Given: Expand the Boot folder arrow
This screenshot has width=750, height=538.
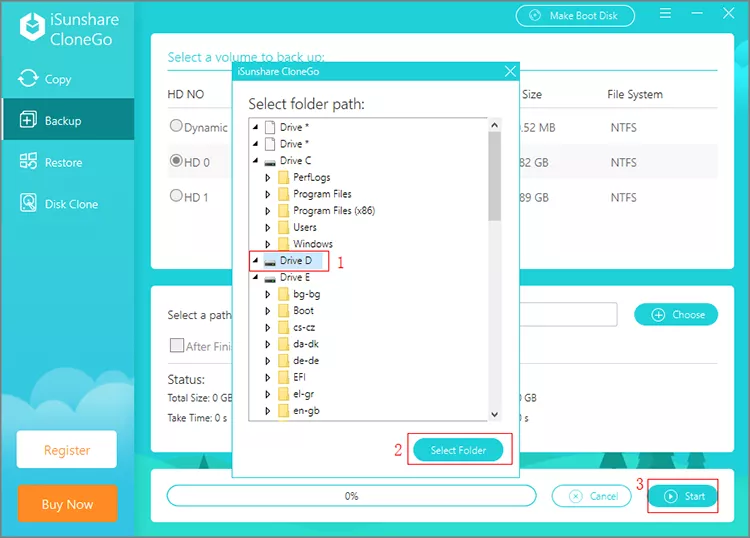Looking at the screenshot, I should coord(268,311).
